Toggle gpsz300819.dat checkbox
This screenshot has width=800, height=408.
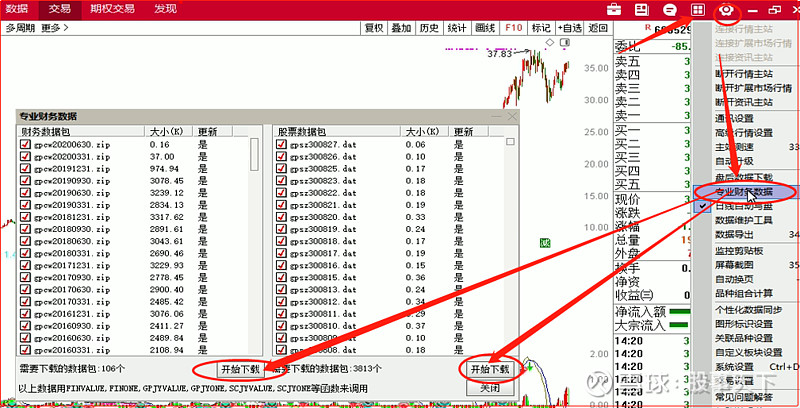coord(281,229)
